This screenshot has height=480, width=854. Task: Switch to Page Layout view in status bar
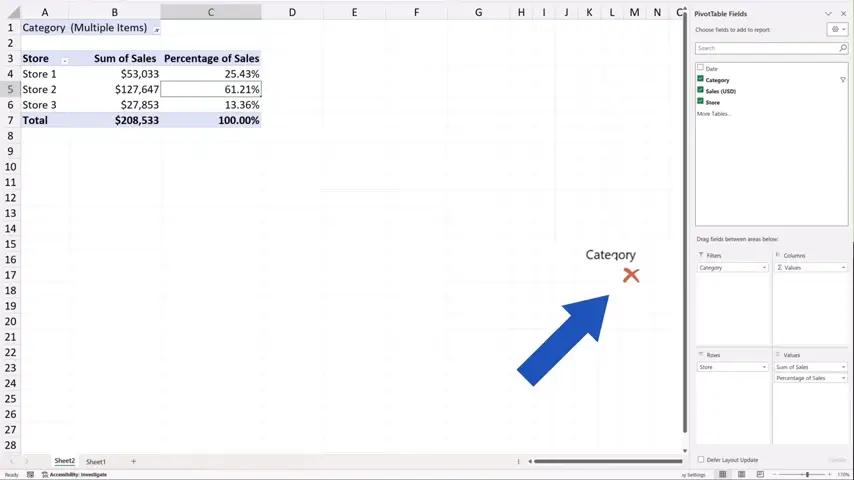[x=741, y=474]
